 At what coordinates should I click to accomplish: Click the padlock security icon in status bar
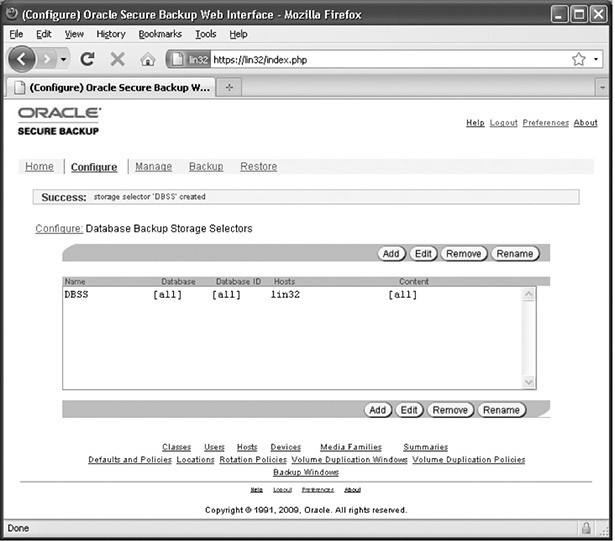point(586,528)
